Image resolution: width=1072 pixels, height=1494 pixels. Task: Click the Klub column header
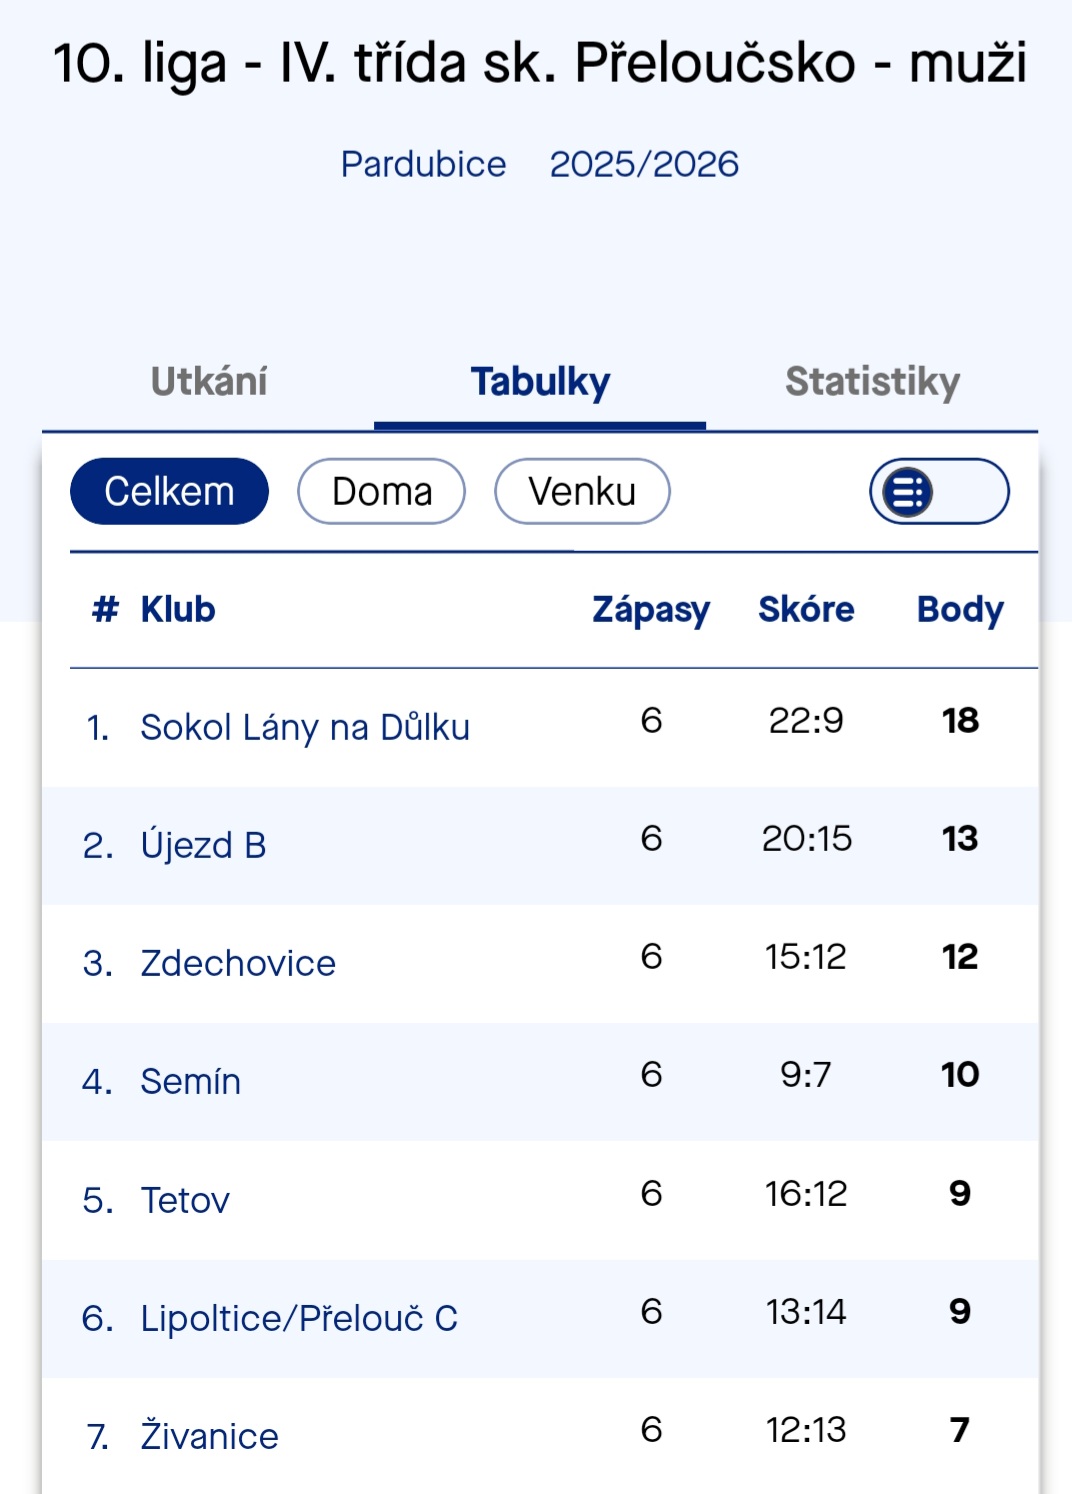click(178, 609)
